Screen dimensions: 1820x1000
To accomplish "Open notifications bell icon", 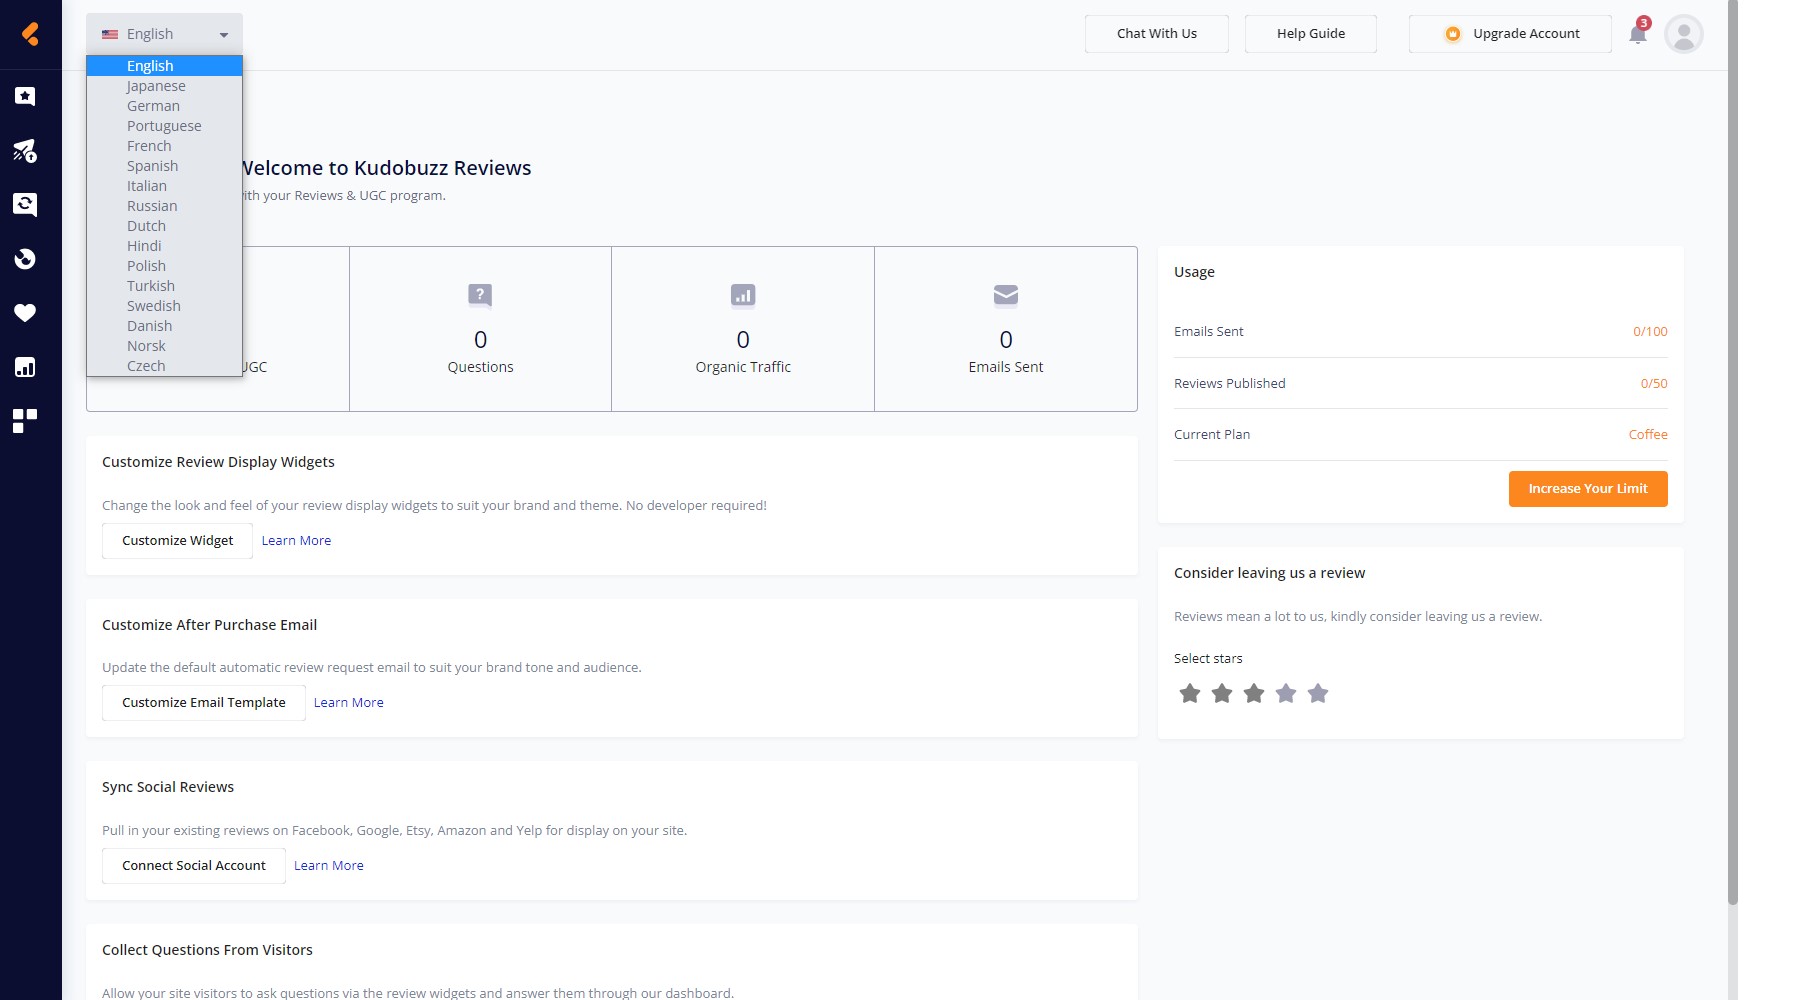I will (1638, 33).
